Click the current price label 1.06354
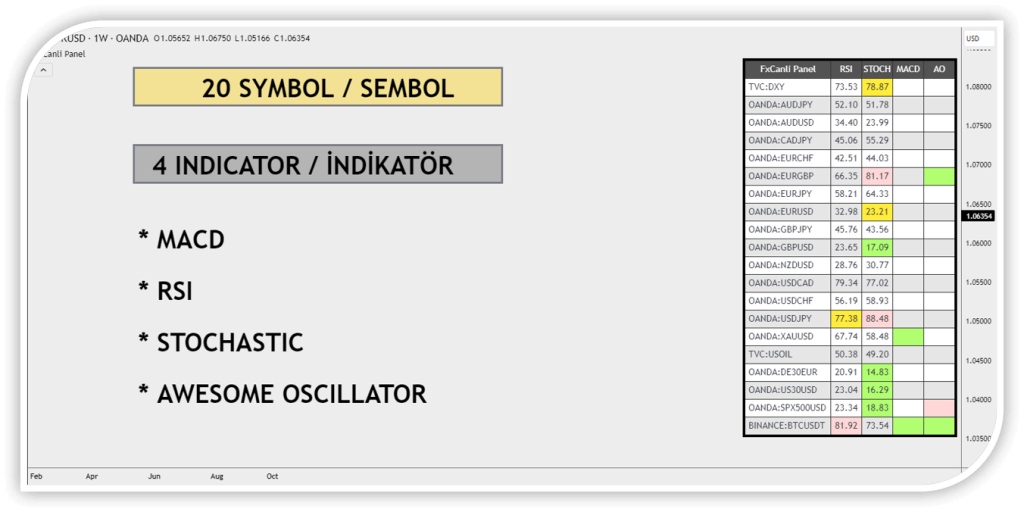This screenshot has height=512, width=1024. [978, 216]
